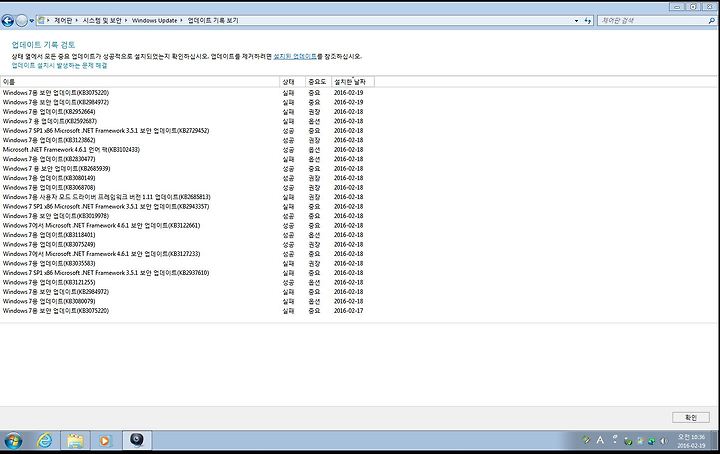The width and height of the screenshot is (720, 454).
Task: Select the KB3080079 update row
Action: tap(187, 302)
